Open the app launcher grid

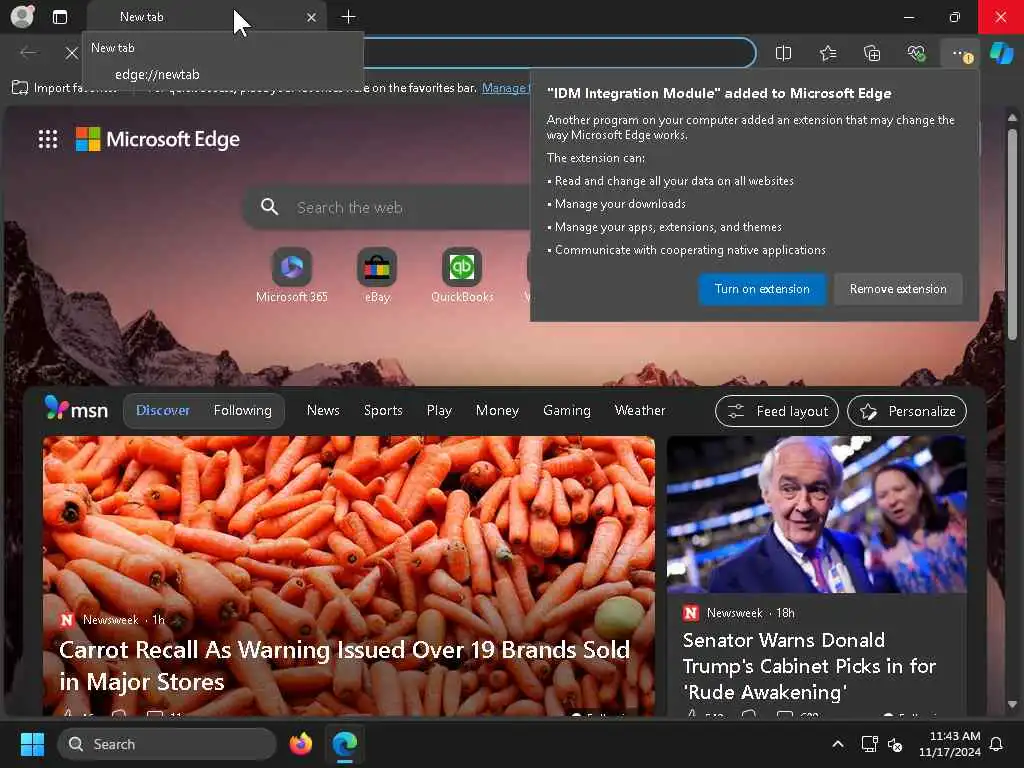(x=48, y=139)
